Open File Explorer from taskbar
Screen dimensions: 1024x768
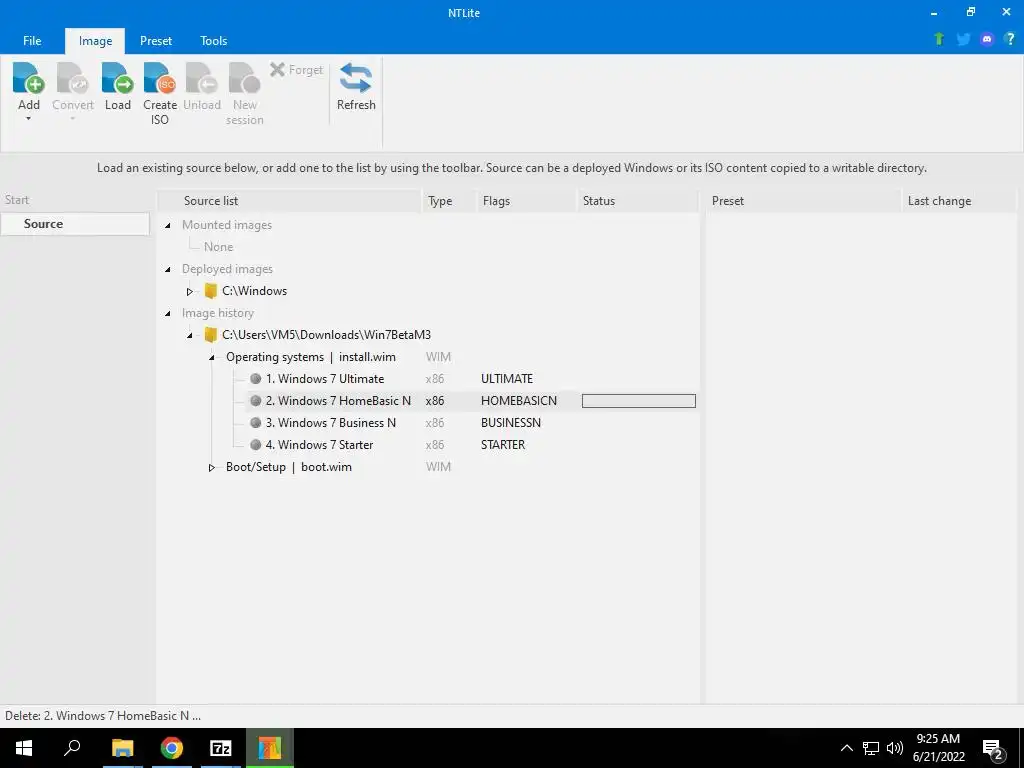pyautogui.click(x=122, y=748)
